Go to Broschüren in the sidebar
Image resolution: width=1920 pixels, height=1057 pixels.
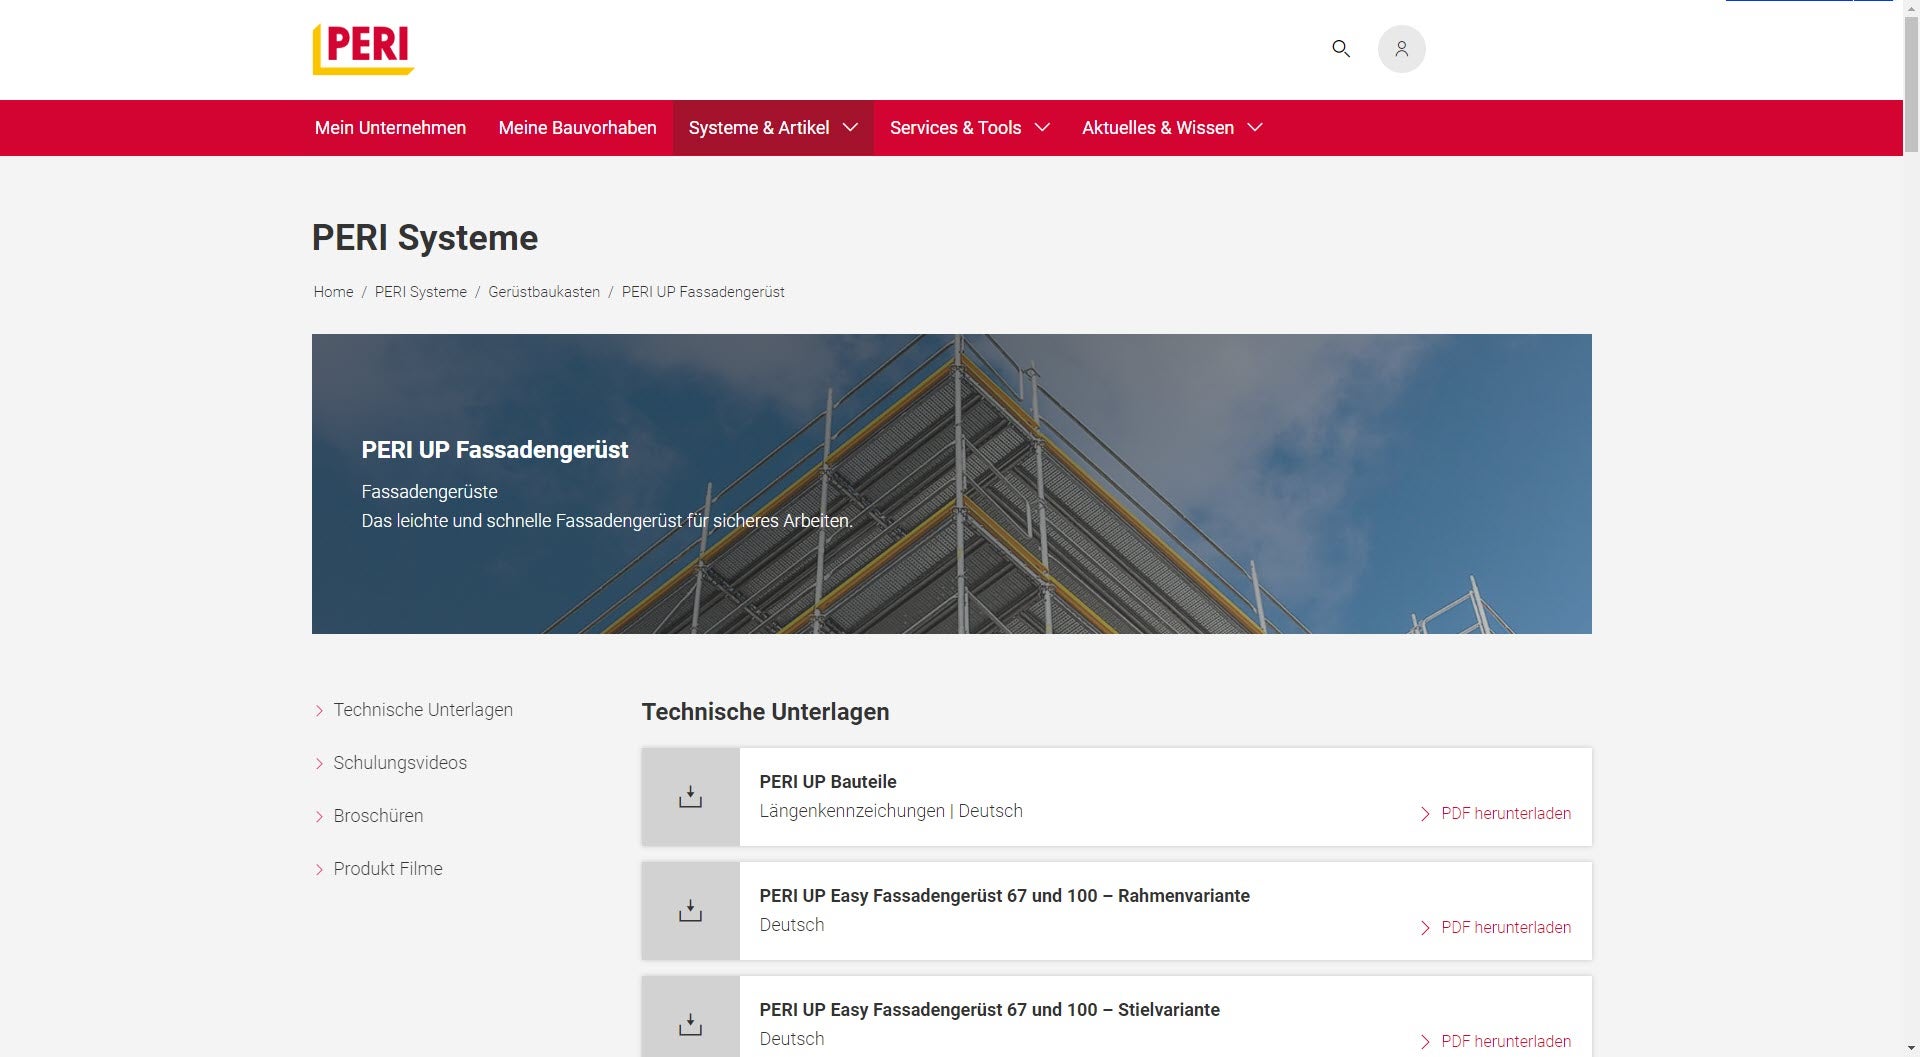click(x=378, y=816)
